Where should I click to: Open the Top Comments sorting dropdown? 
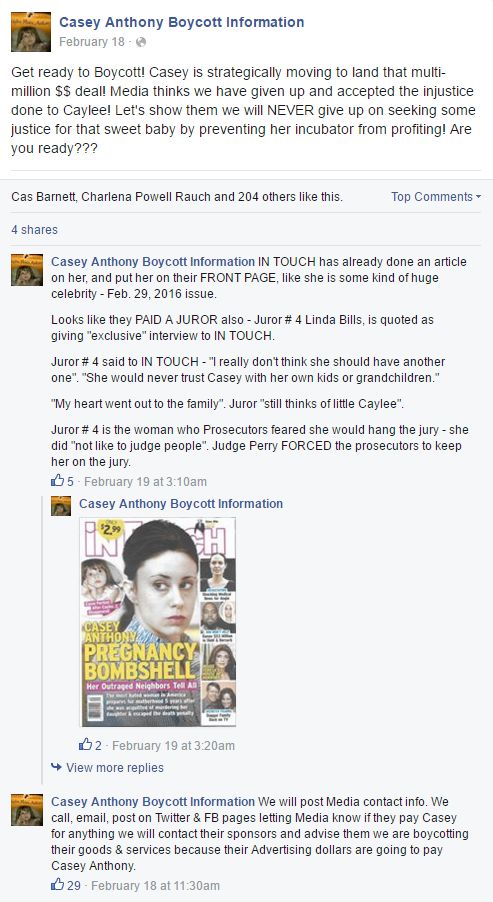[436, 197]
